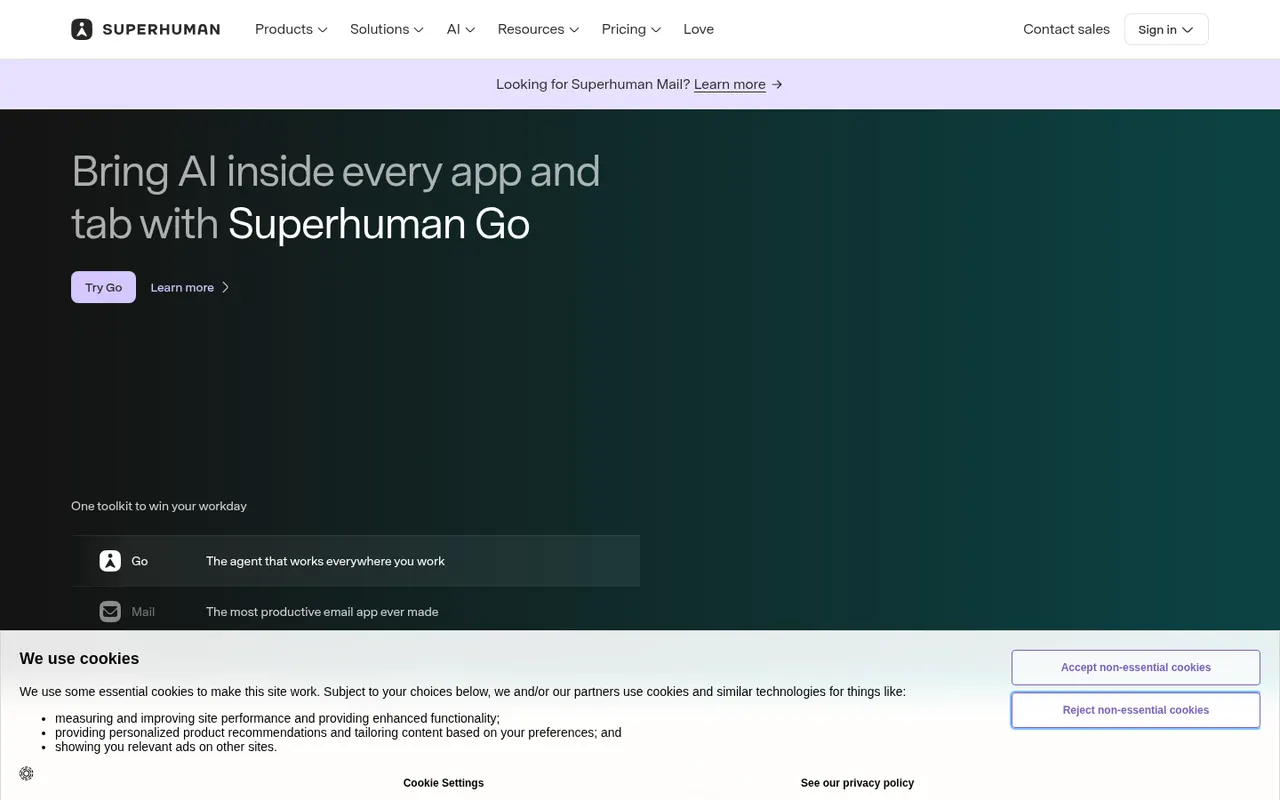Image resolution: width=1280 pixels, height=800 pixels.
Task: Select the Mail tab row
Action: 355,611
